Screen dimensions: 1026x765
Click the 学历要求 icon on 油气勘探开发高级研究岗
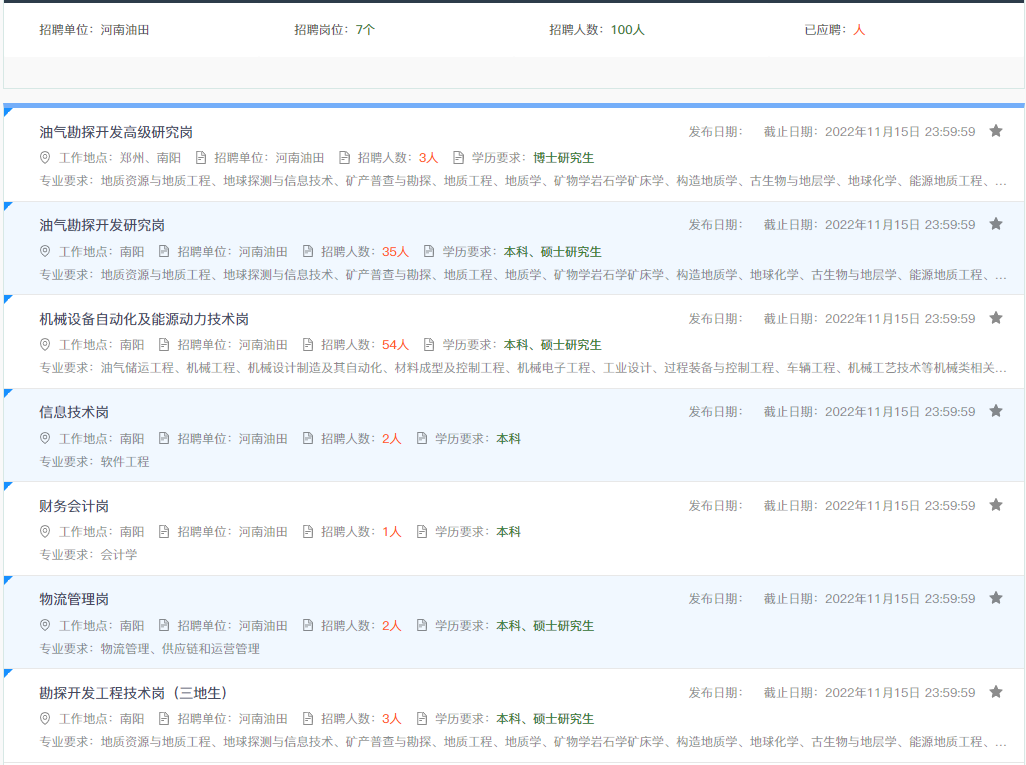(x=457, y=157)
